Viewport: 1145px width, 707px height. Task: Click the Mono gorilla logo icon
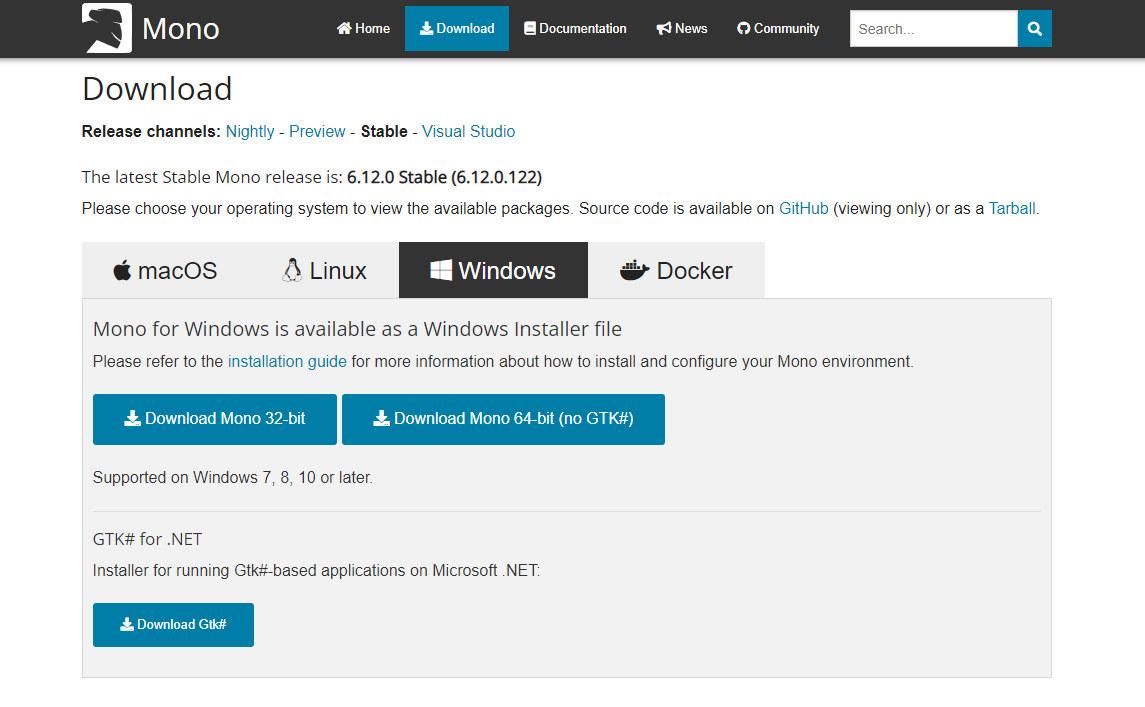tap(107, 28)
